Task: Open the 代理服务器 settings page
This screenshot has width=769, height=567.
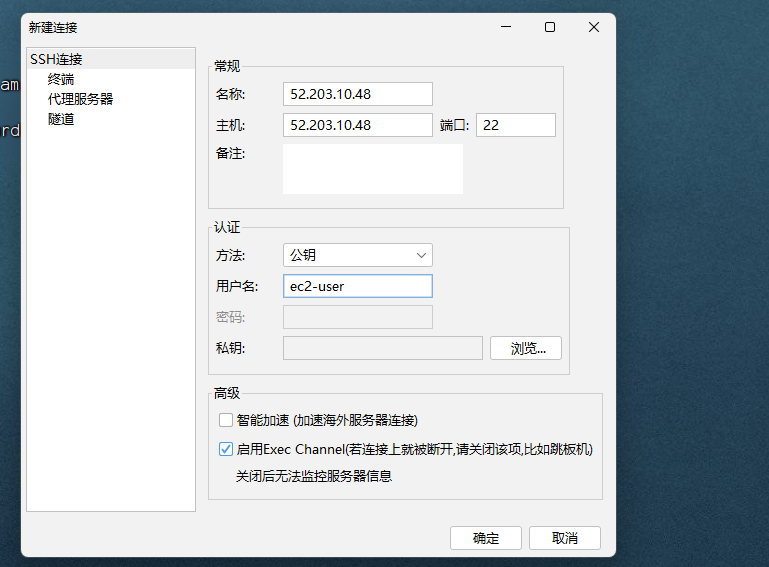Action: pyautogui.click(x=80, y=99)
